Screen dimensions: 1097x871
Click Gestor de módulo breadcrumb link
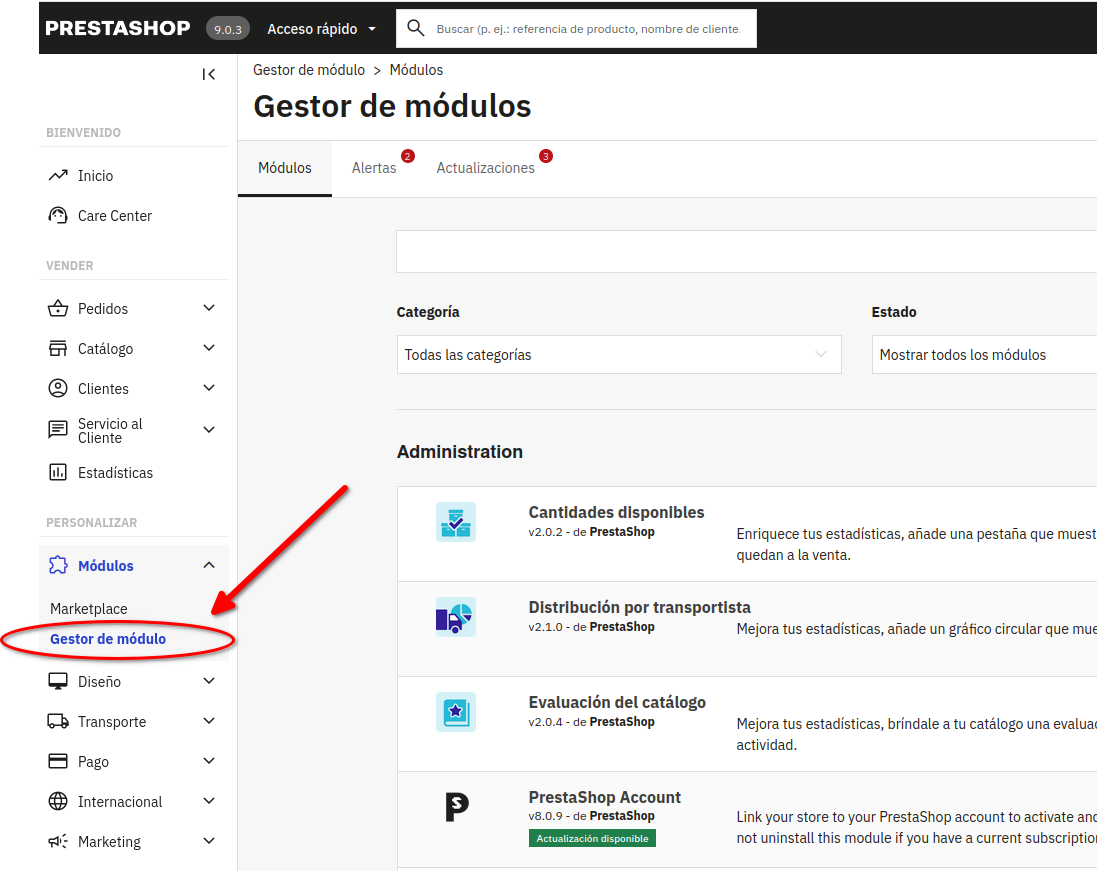point(309,70)
